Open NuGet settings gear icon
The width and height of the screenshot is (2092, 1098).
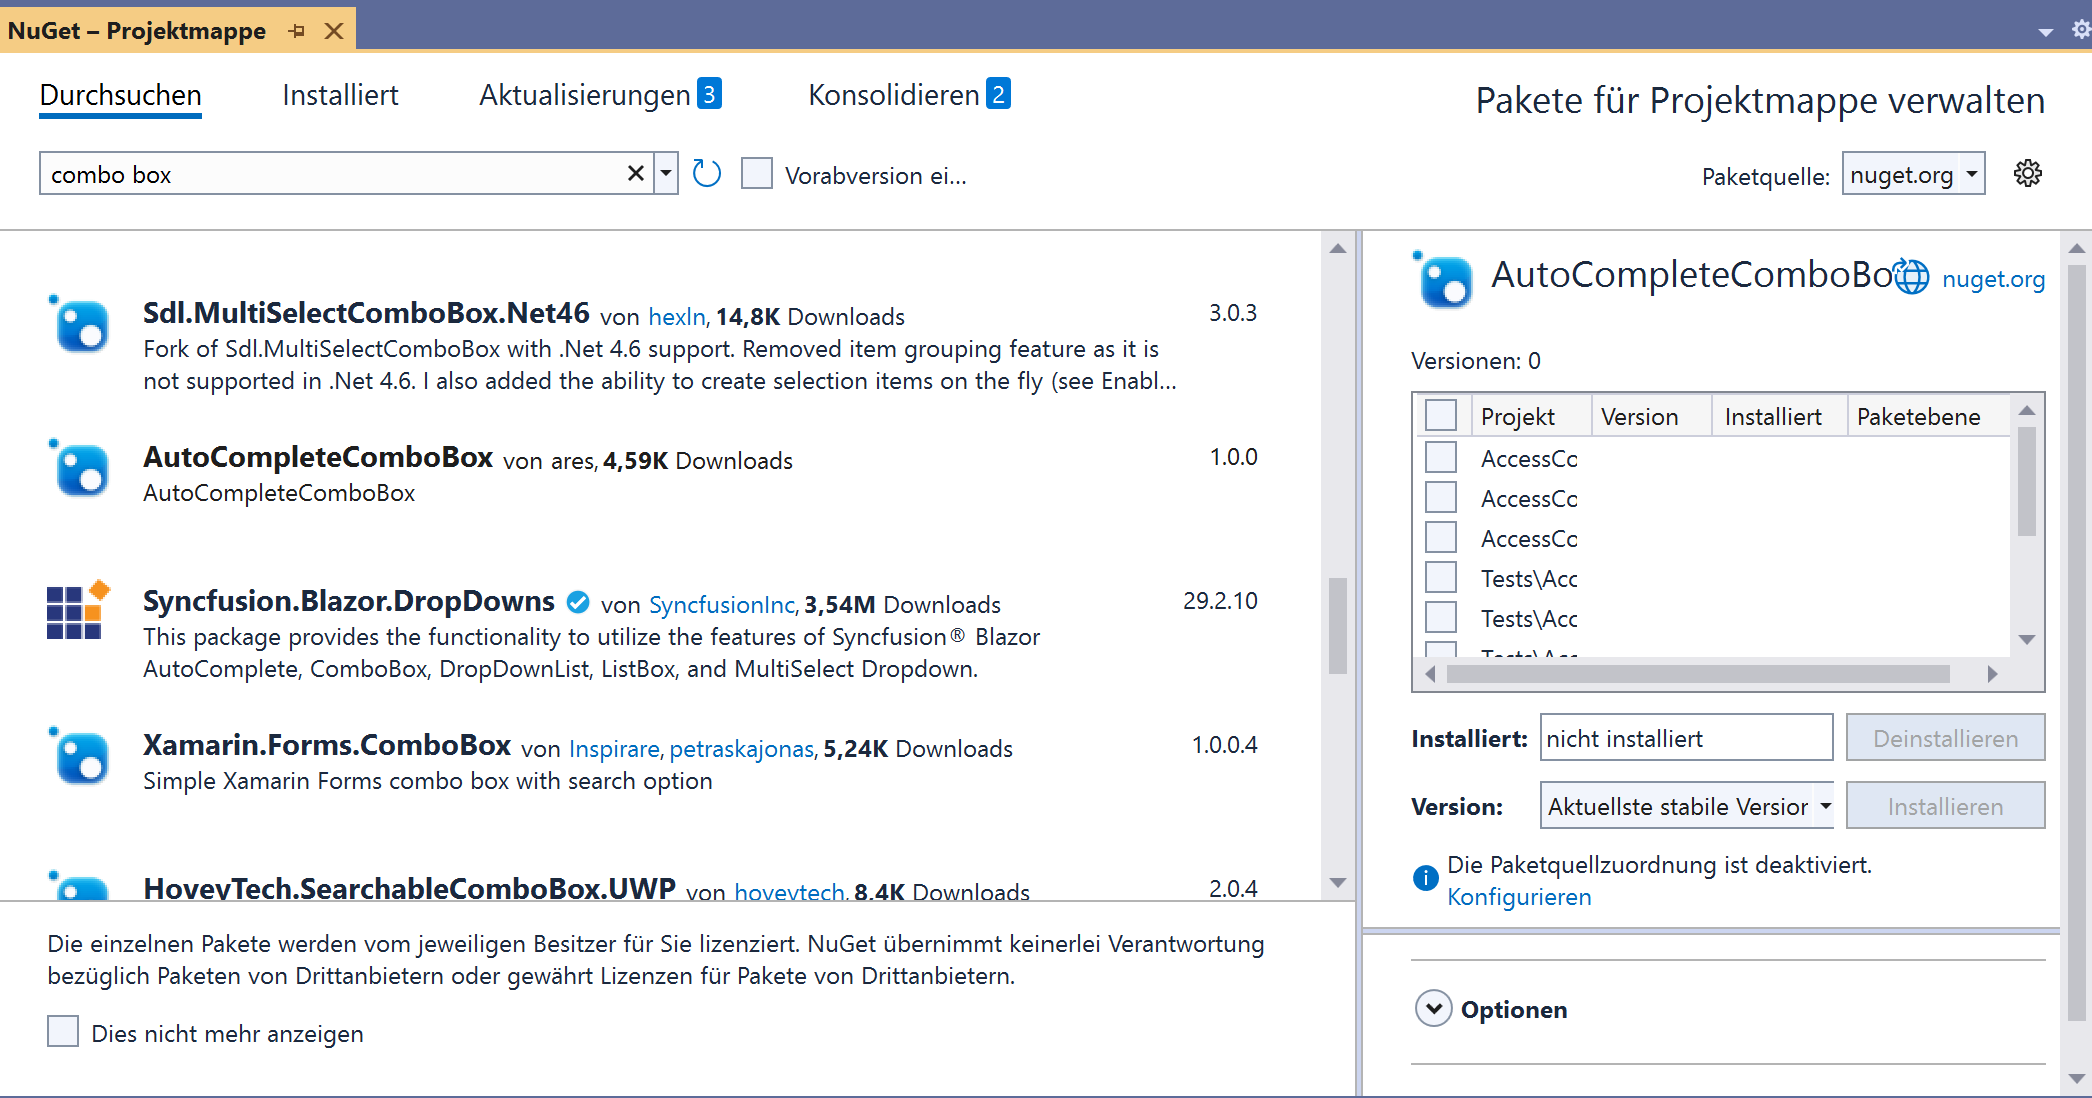click(2027, 174)
